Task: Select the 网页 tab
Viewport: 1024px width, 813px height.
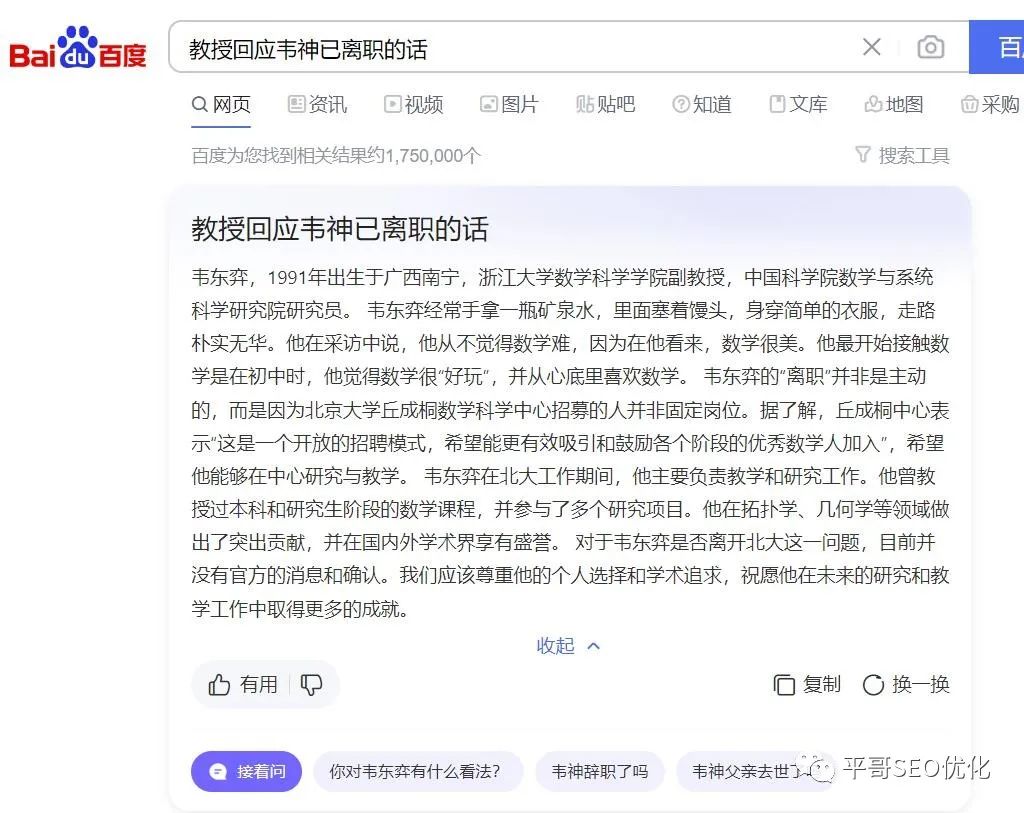Action: [x=221, y=104]
